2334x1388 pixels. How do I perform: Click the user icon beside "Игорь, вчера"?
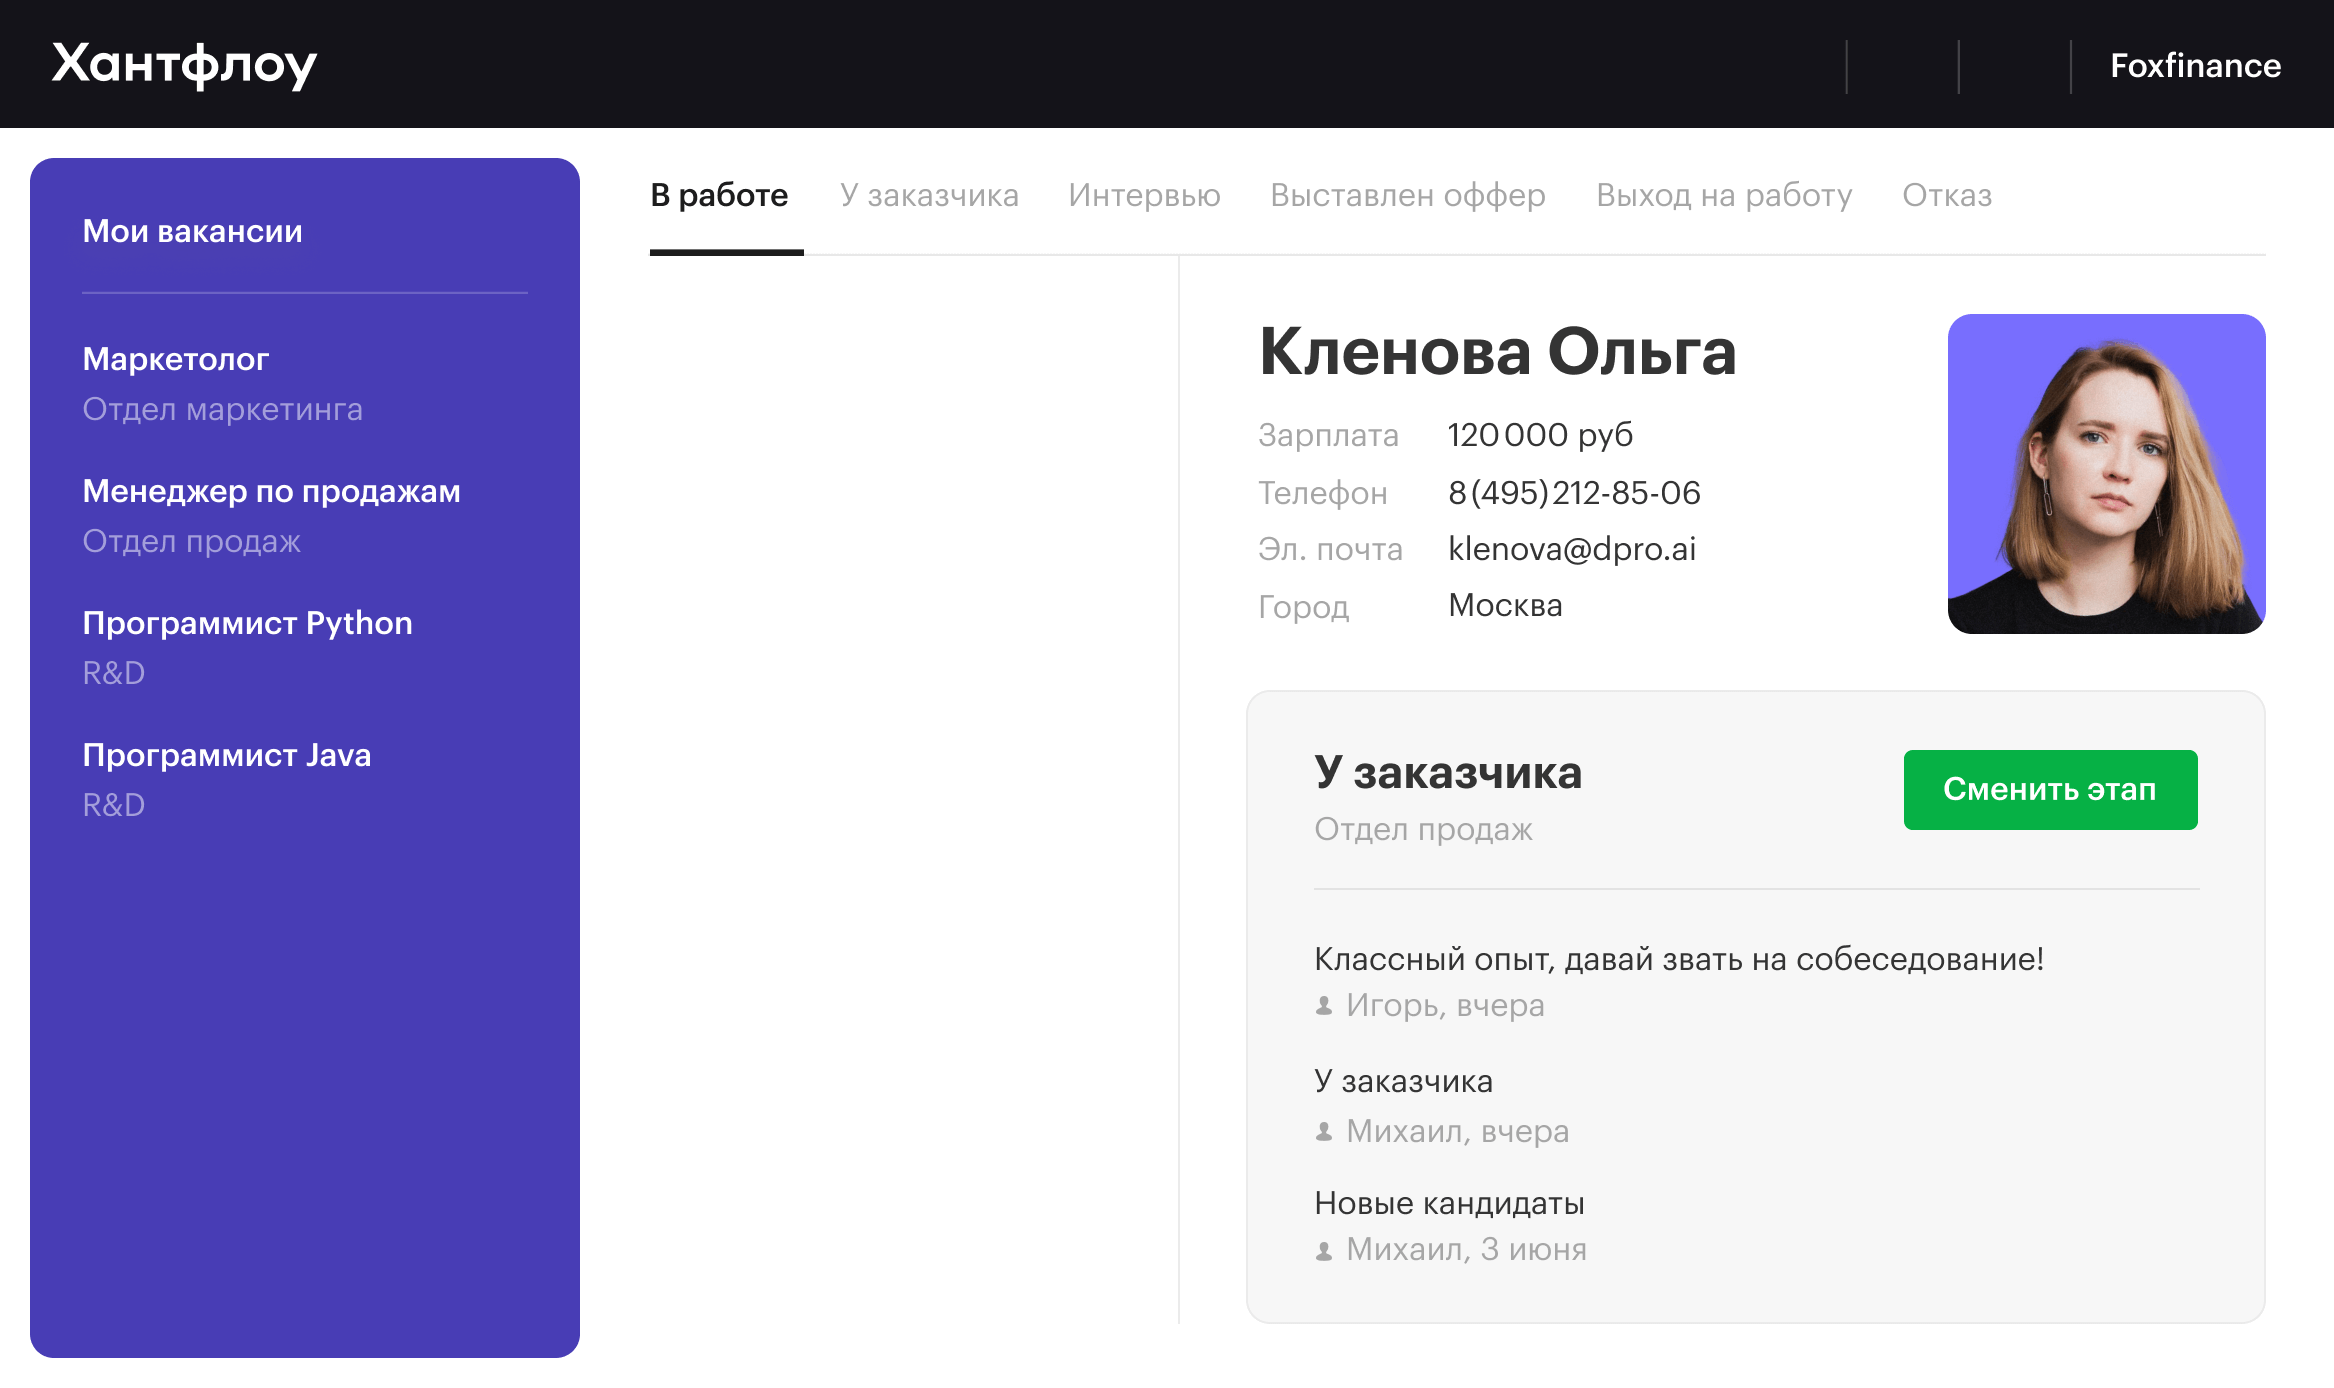(1325, 1005)
